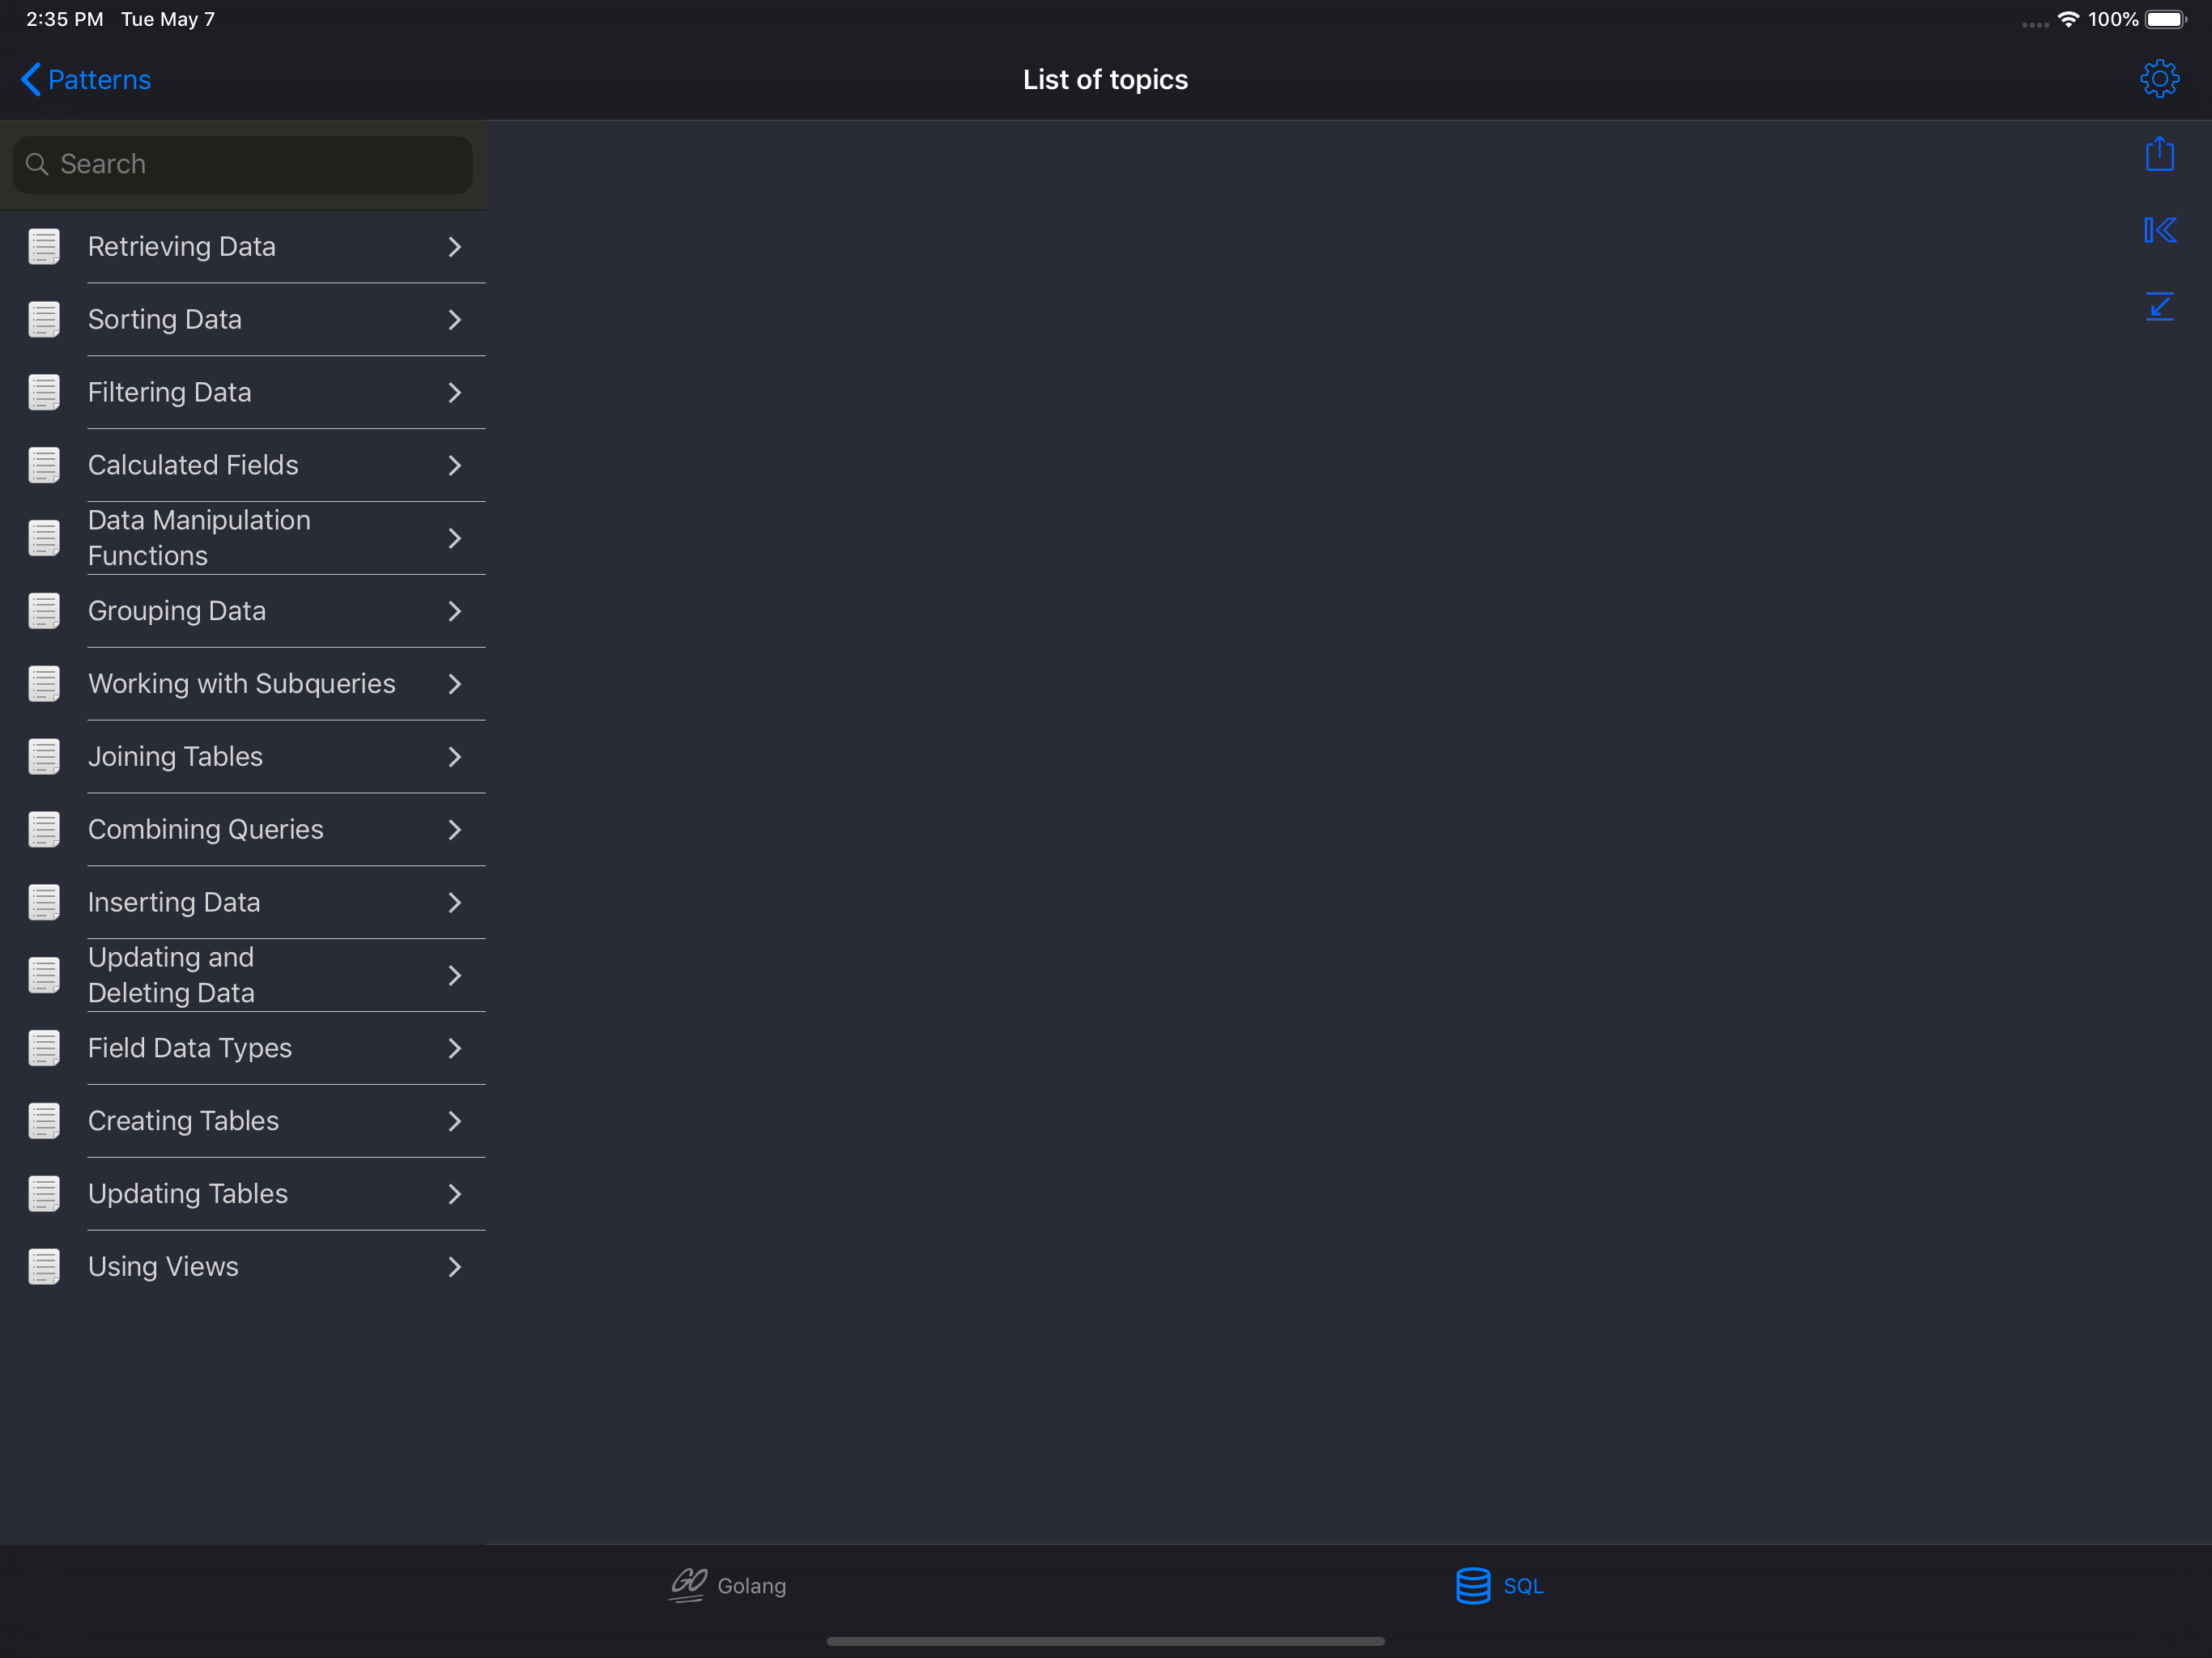Switch to the Golang tab
The width and height of the screenshot is (2212, 1658).
point(751,1586)
